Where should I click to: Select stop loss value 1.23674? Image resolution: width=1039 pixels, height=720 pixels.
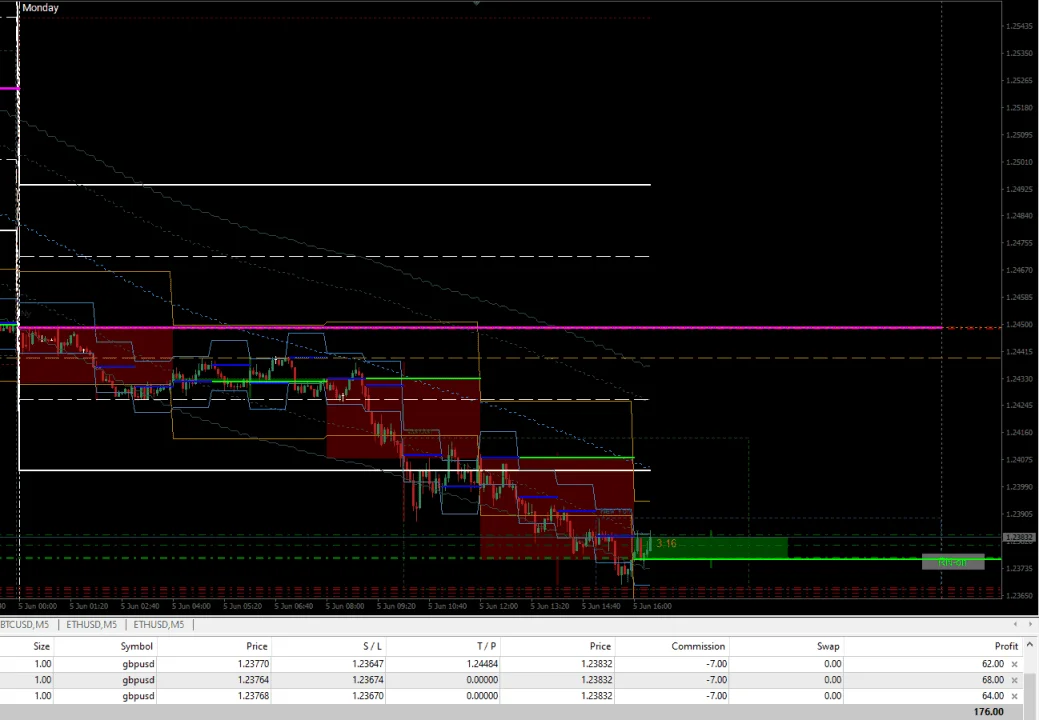tap(367, 680)
